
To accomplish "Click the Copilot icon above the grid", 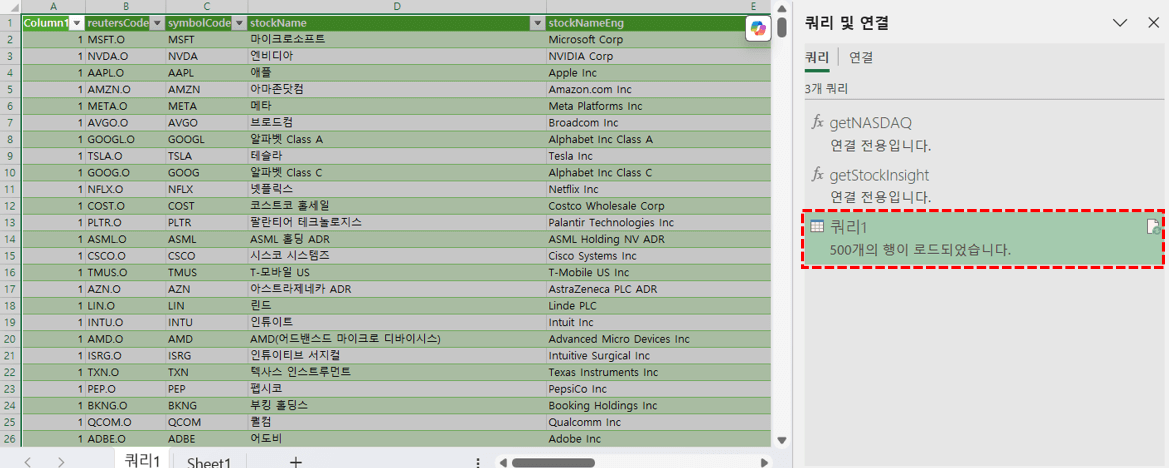I will pyautogui.click(x=757, y=30).
